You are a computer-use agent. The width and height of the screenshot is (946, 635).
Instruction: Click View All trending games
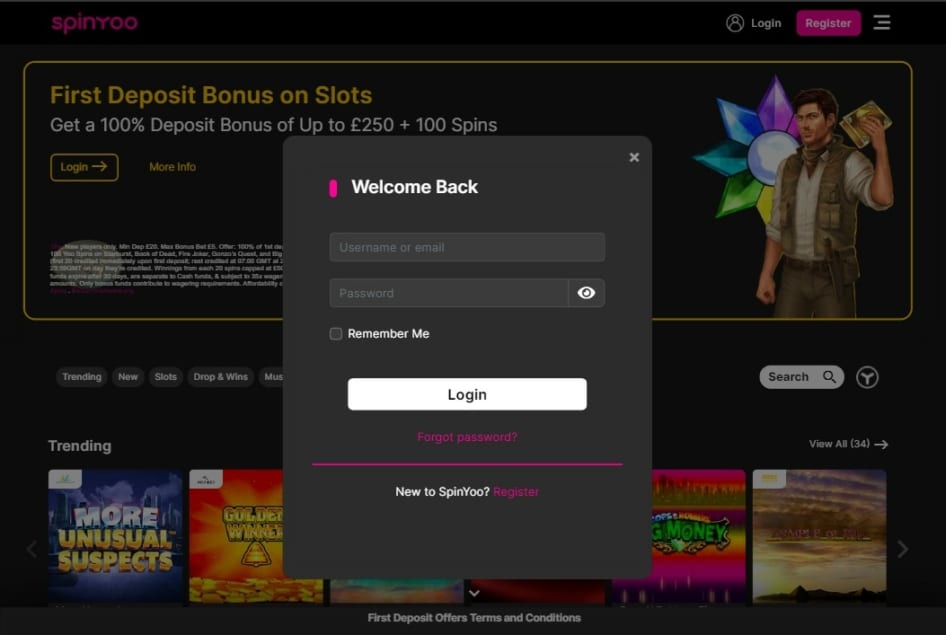842,444
